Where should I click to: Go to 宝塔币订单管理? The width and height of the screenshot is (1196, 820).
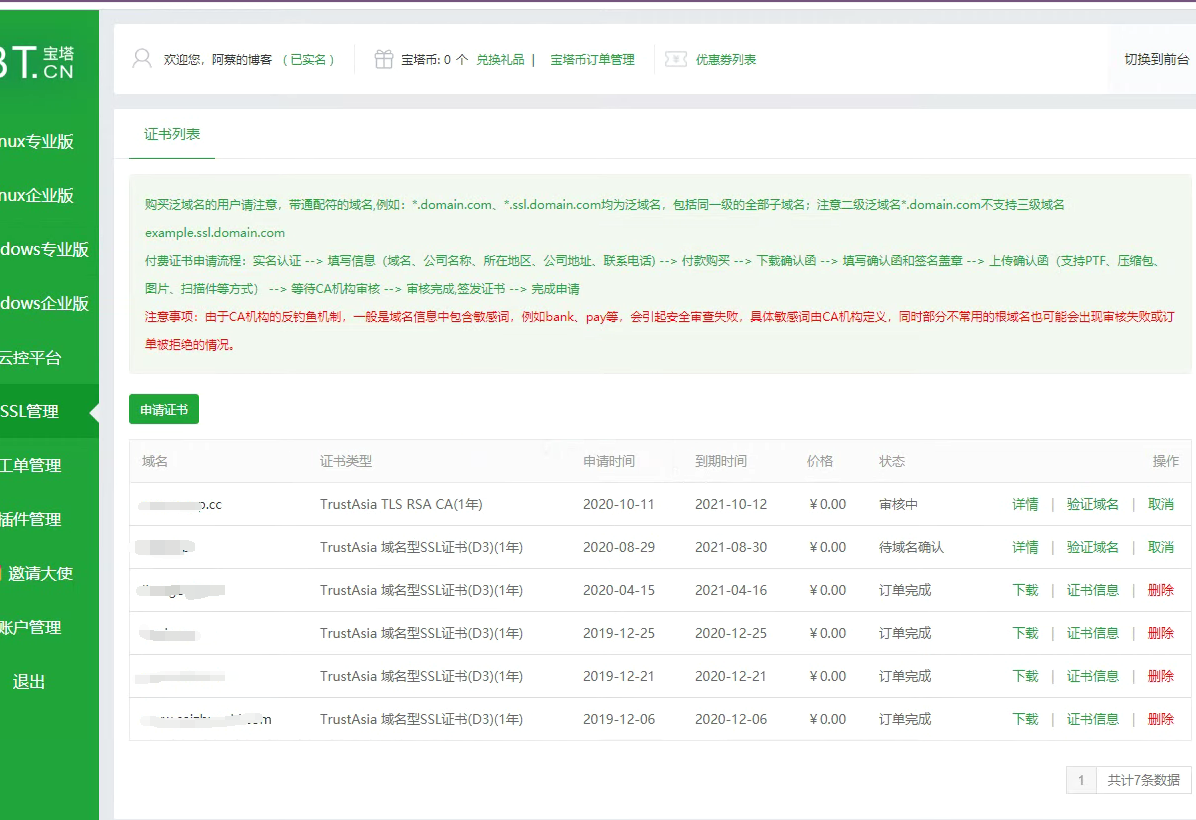592,59
